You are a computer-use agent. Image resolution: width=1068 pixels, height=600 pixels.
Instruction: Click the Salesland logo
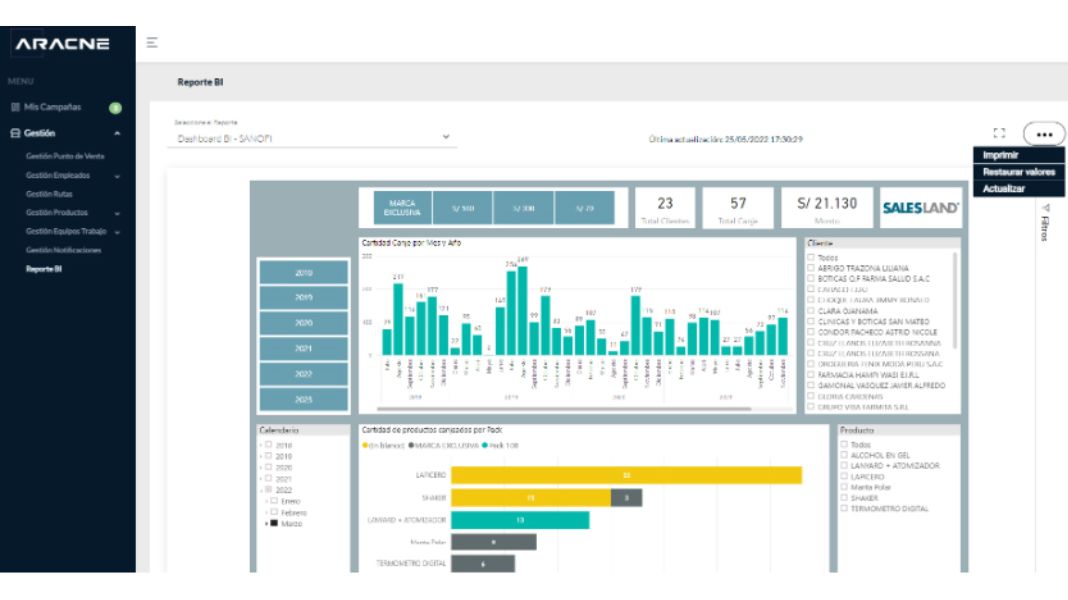coord(920,208)
